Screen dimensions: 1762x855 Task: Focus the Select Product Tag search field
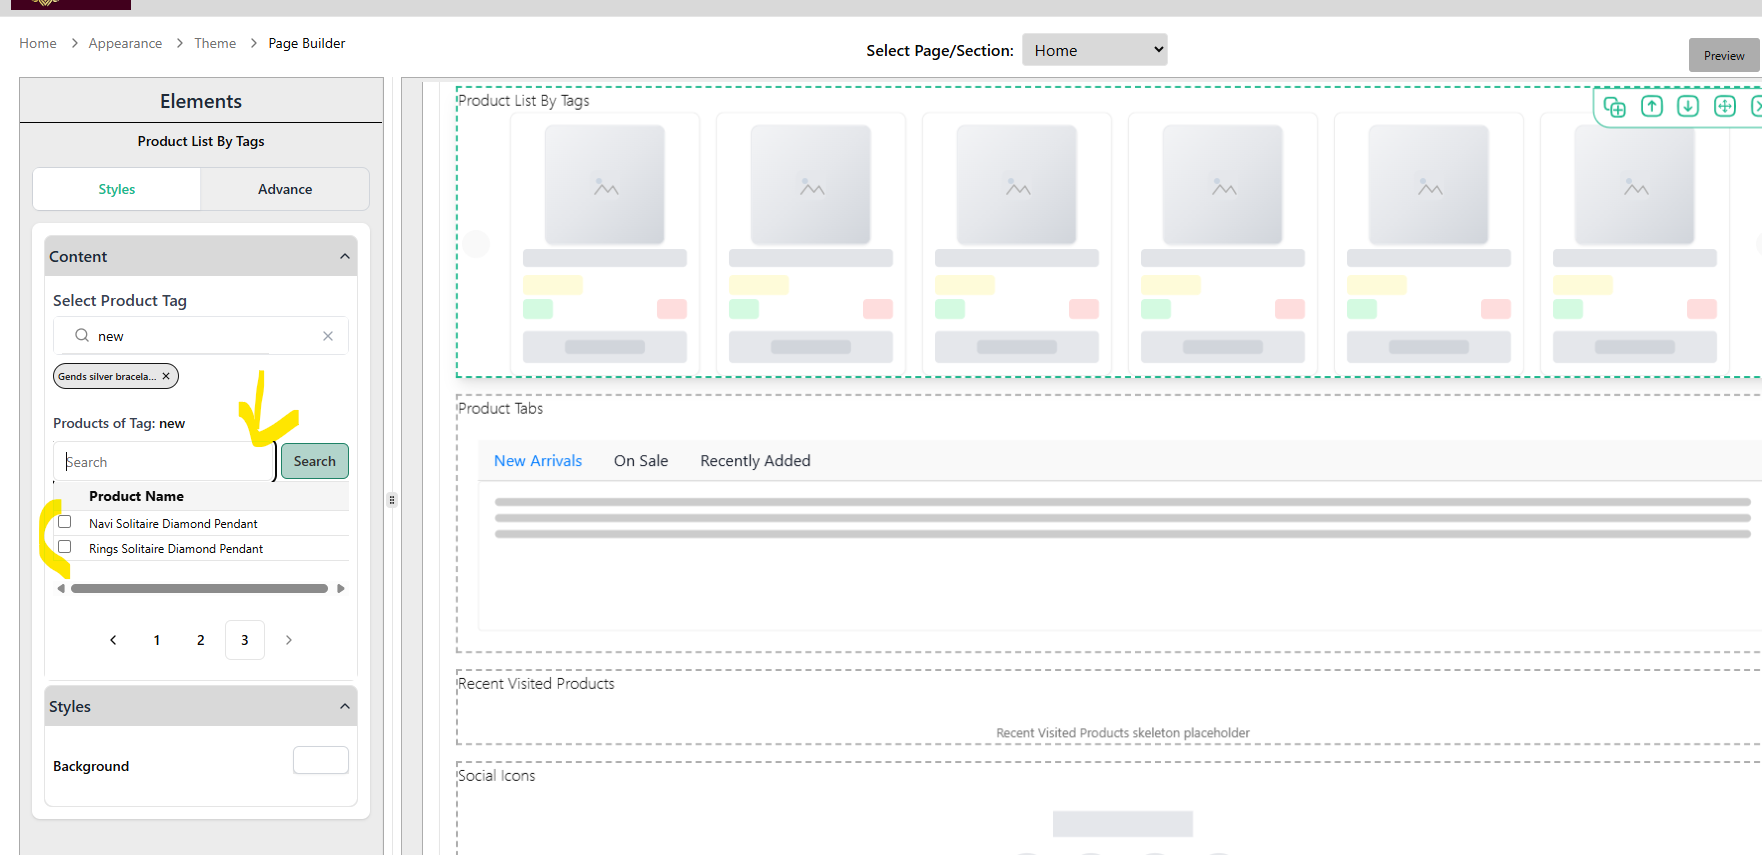[x=201, y=336]
